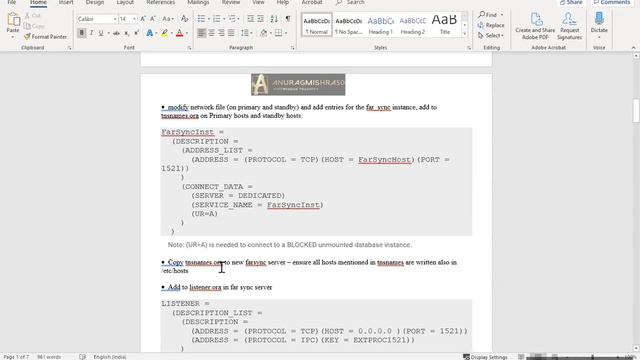640x360 pixels.
Task: Apply red font color
Action: pos(179,33)
